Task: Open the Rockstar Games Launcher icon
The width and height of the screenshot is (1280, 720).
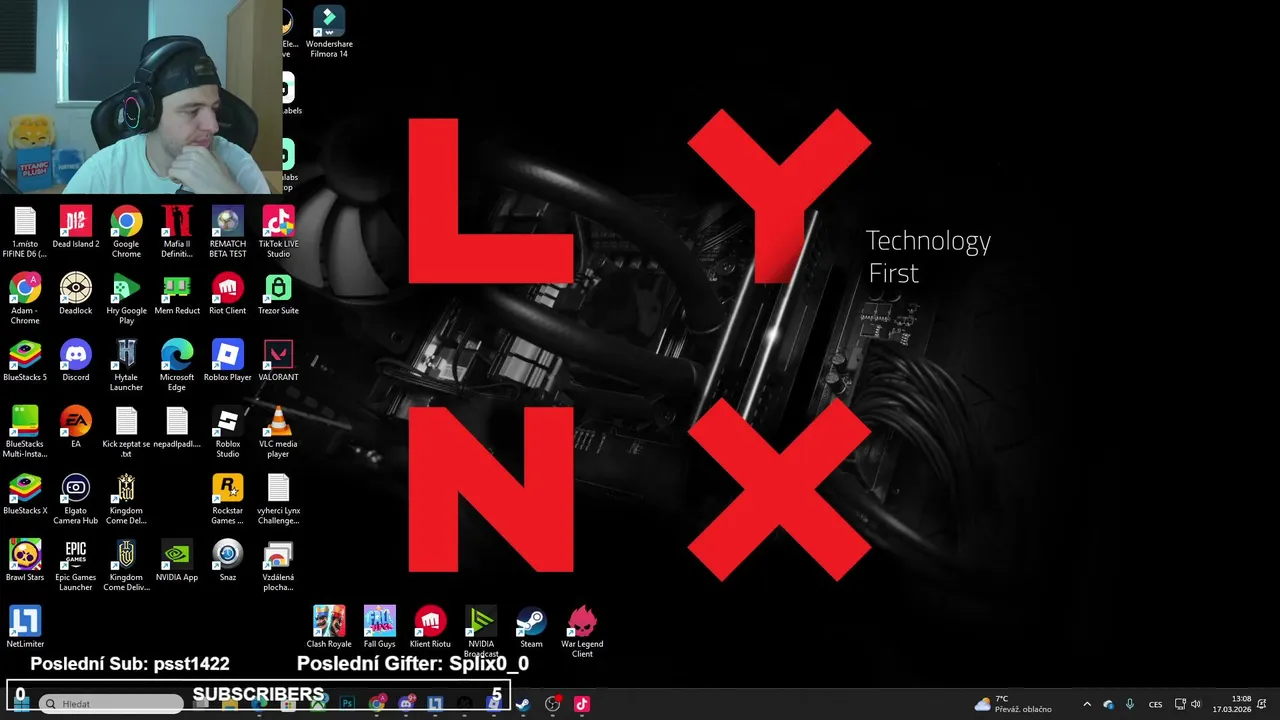Action: [228, 498]
